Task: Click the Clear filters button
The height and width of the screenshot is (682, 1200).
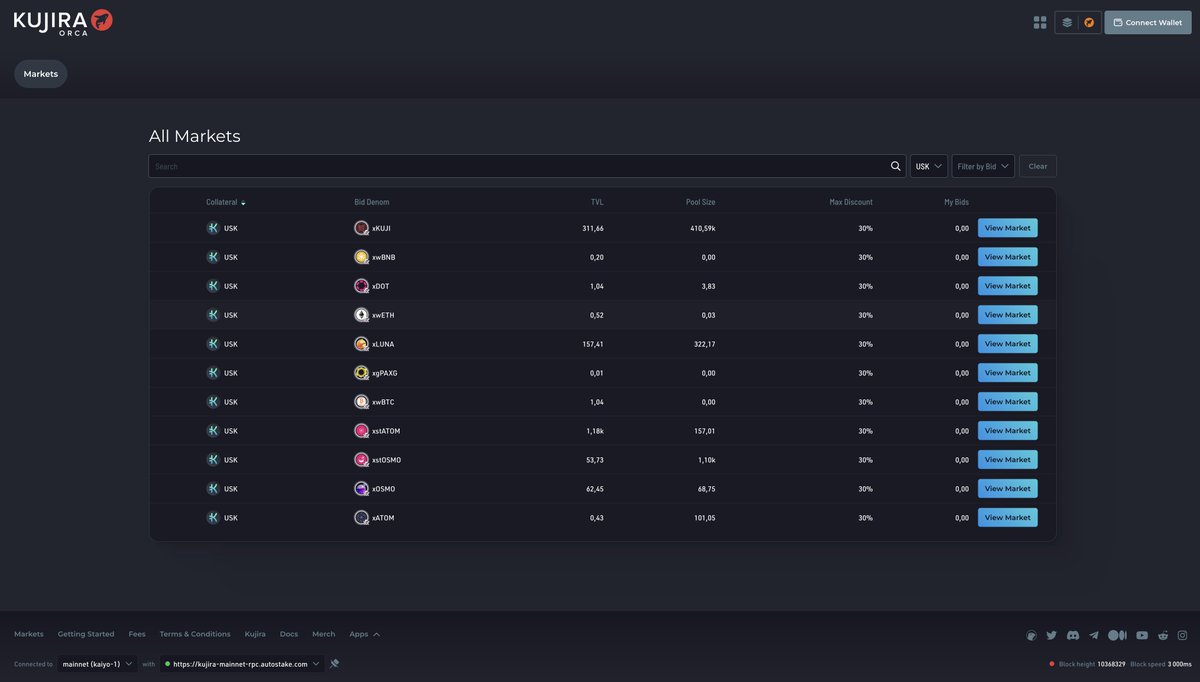Action: coord(1038,166)
